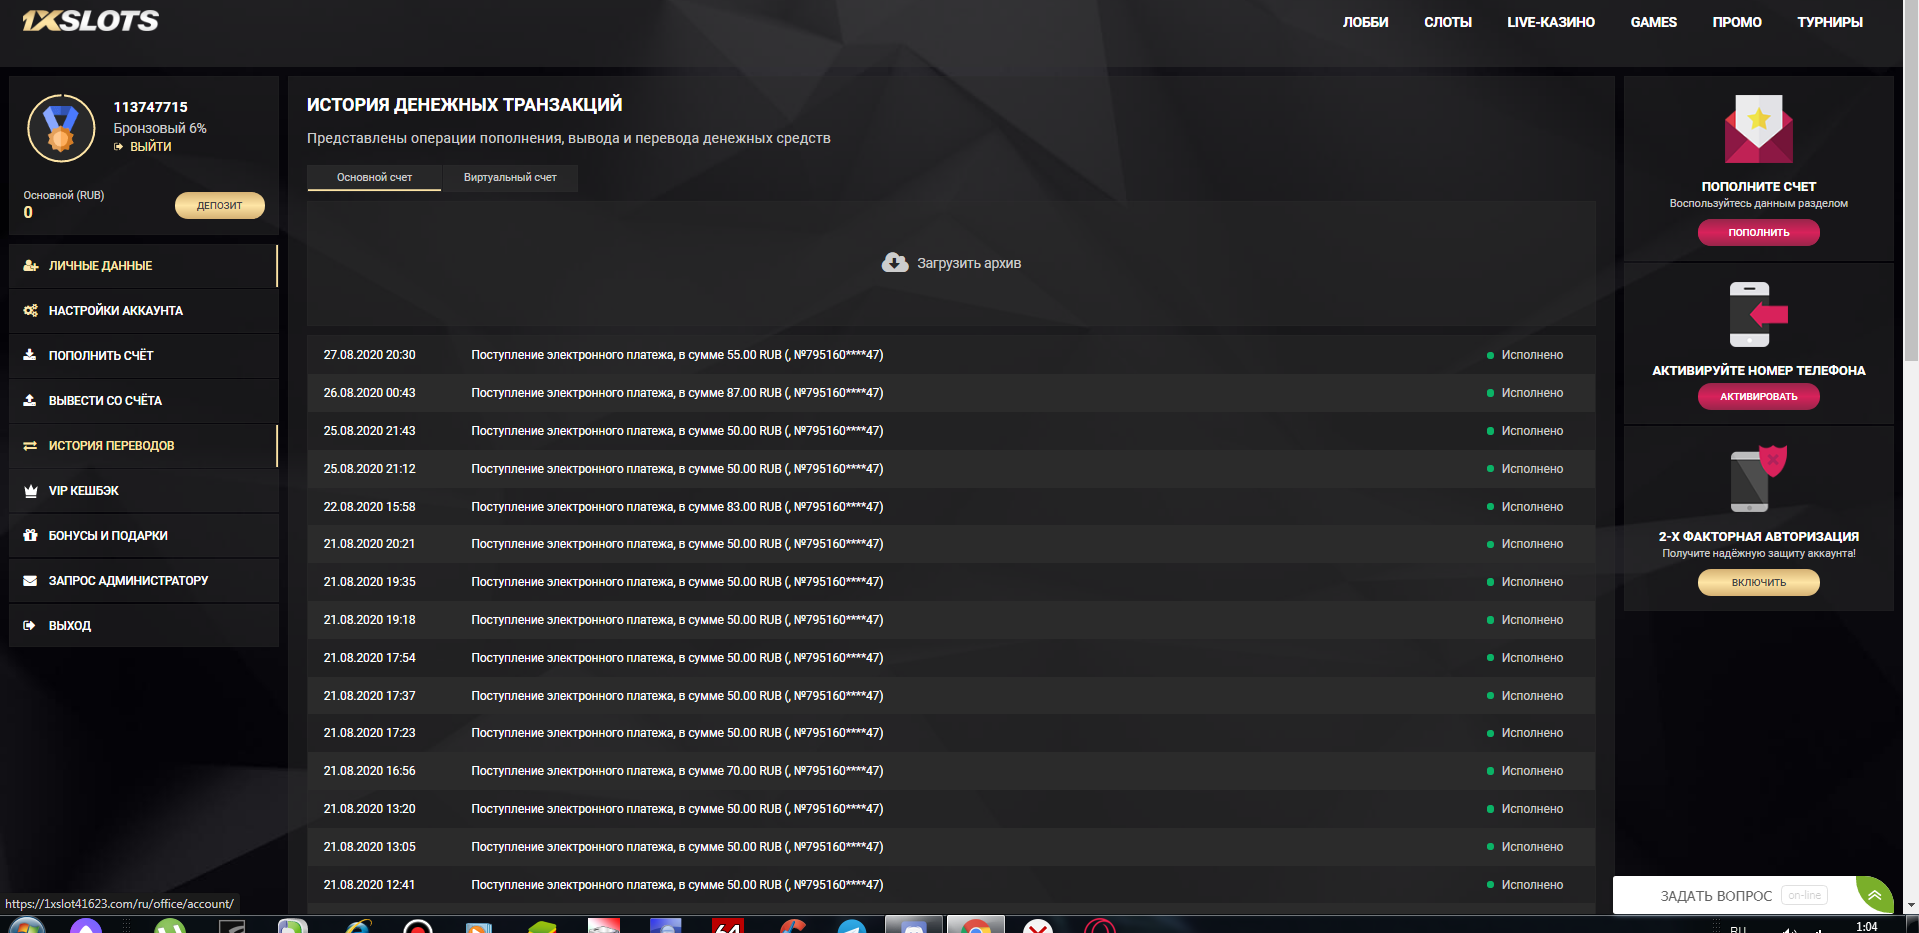Open LIVE-КАЗИНО from the top menu

point(1551,22)
